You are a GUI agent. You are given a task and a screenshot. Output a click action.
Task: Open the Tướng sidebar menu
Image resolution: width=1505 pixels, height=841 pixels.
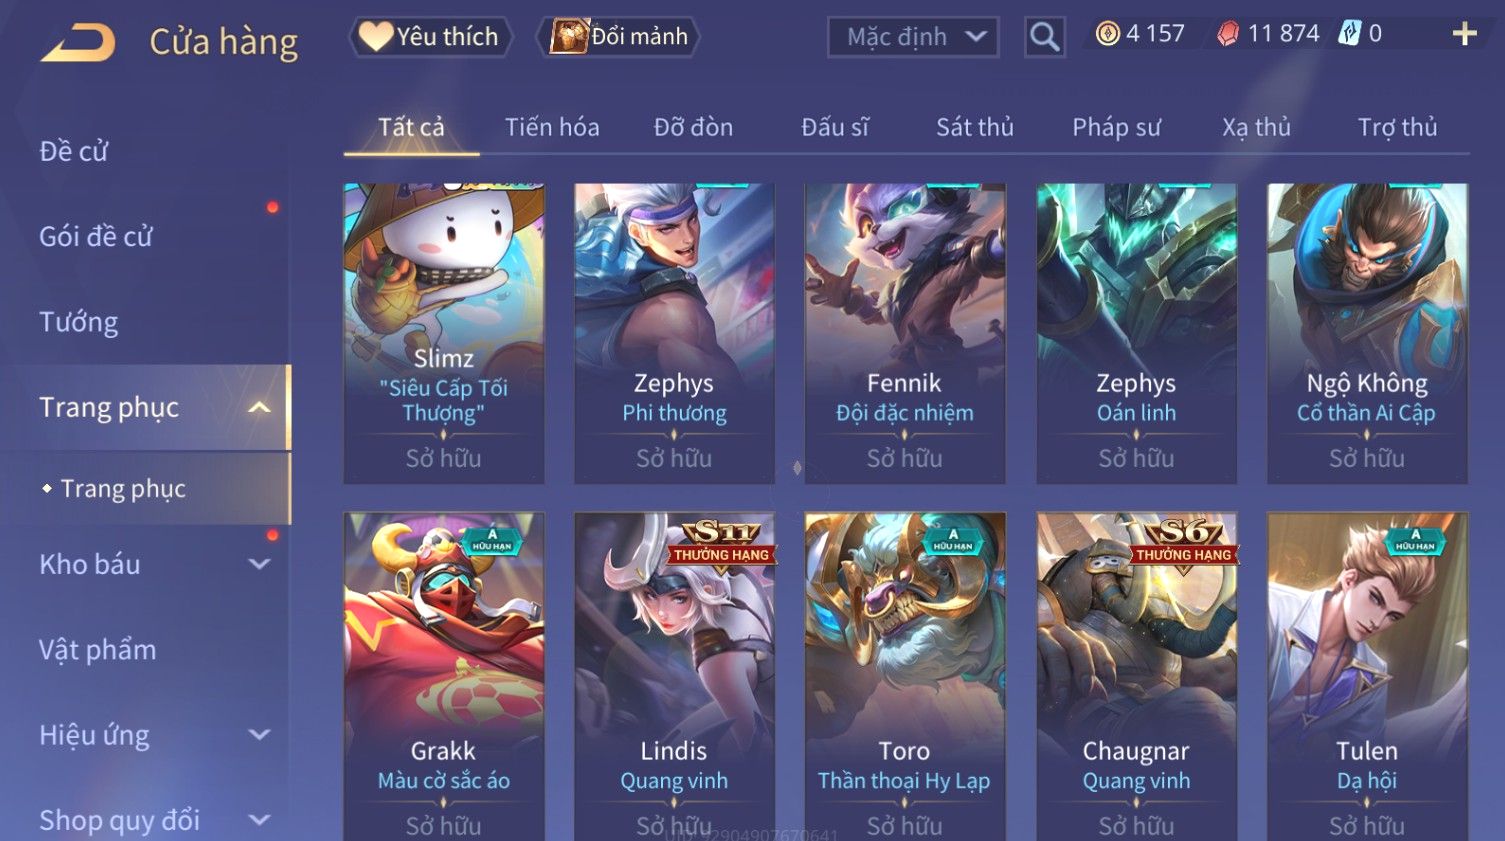click(79, 322)
